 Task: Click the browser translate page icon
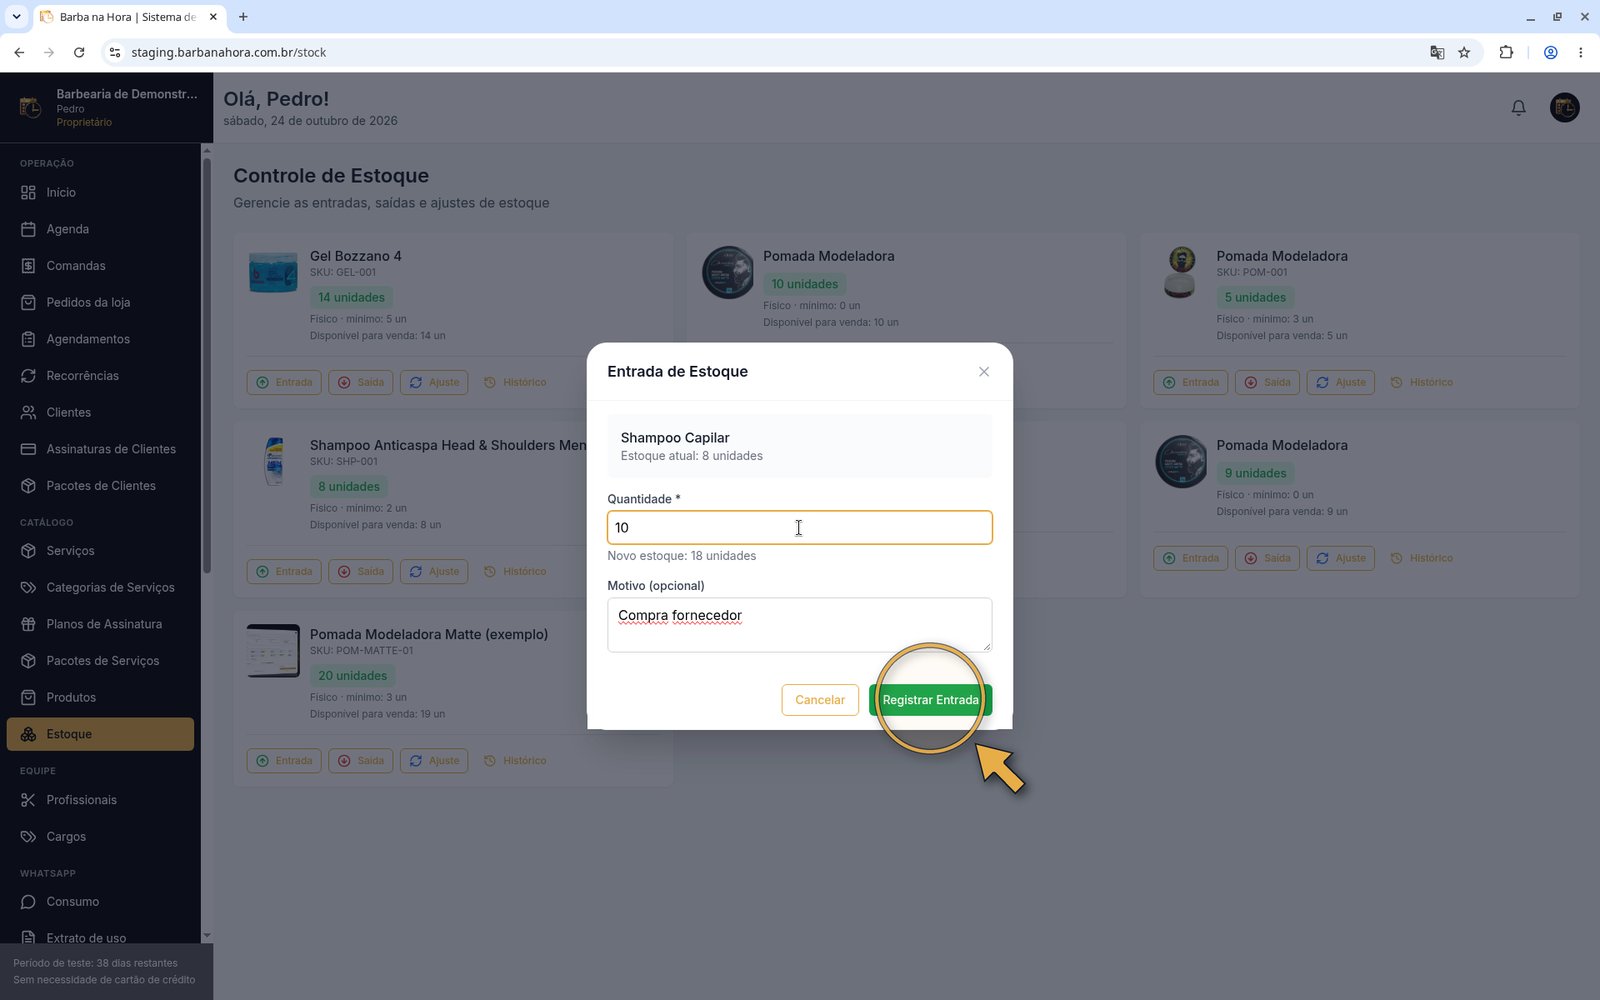1437,52
